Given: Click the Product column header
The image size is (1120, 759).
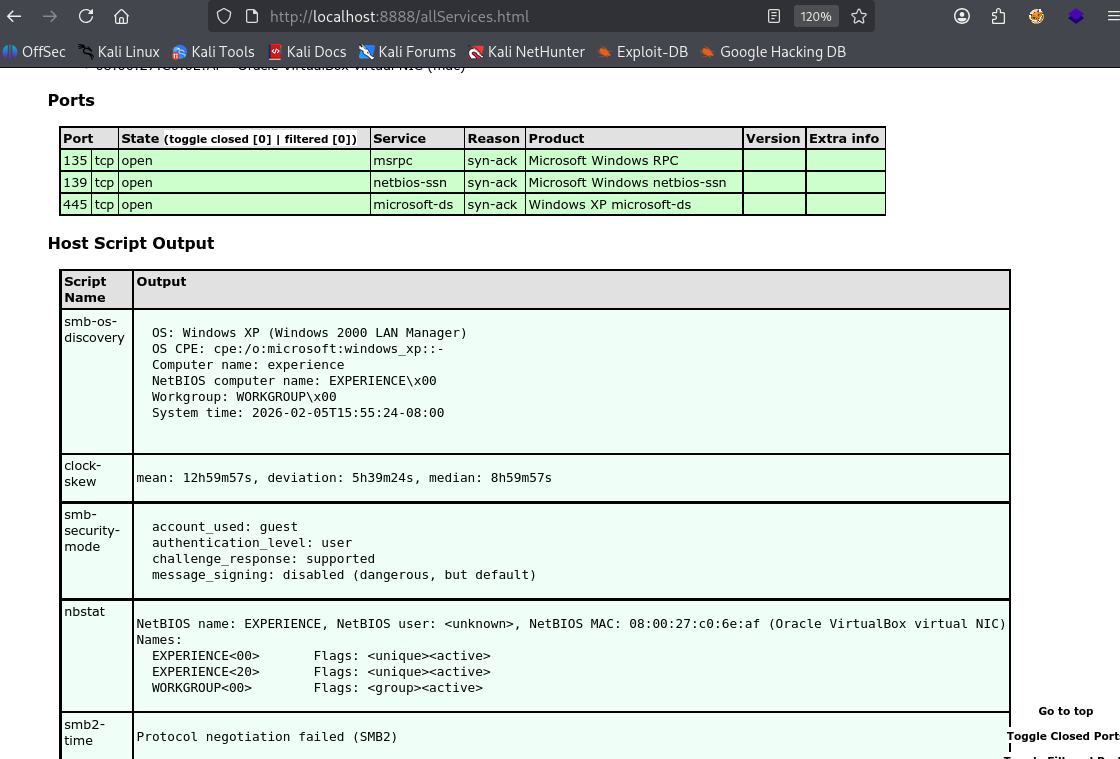Looking at the screenshot, I should coord(634,139).
